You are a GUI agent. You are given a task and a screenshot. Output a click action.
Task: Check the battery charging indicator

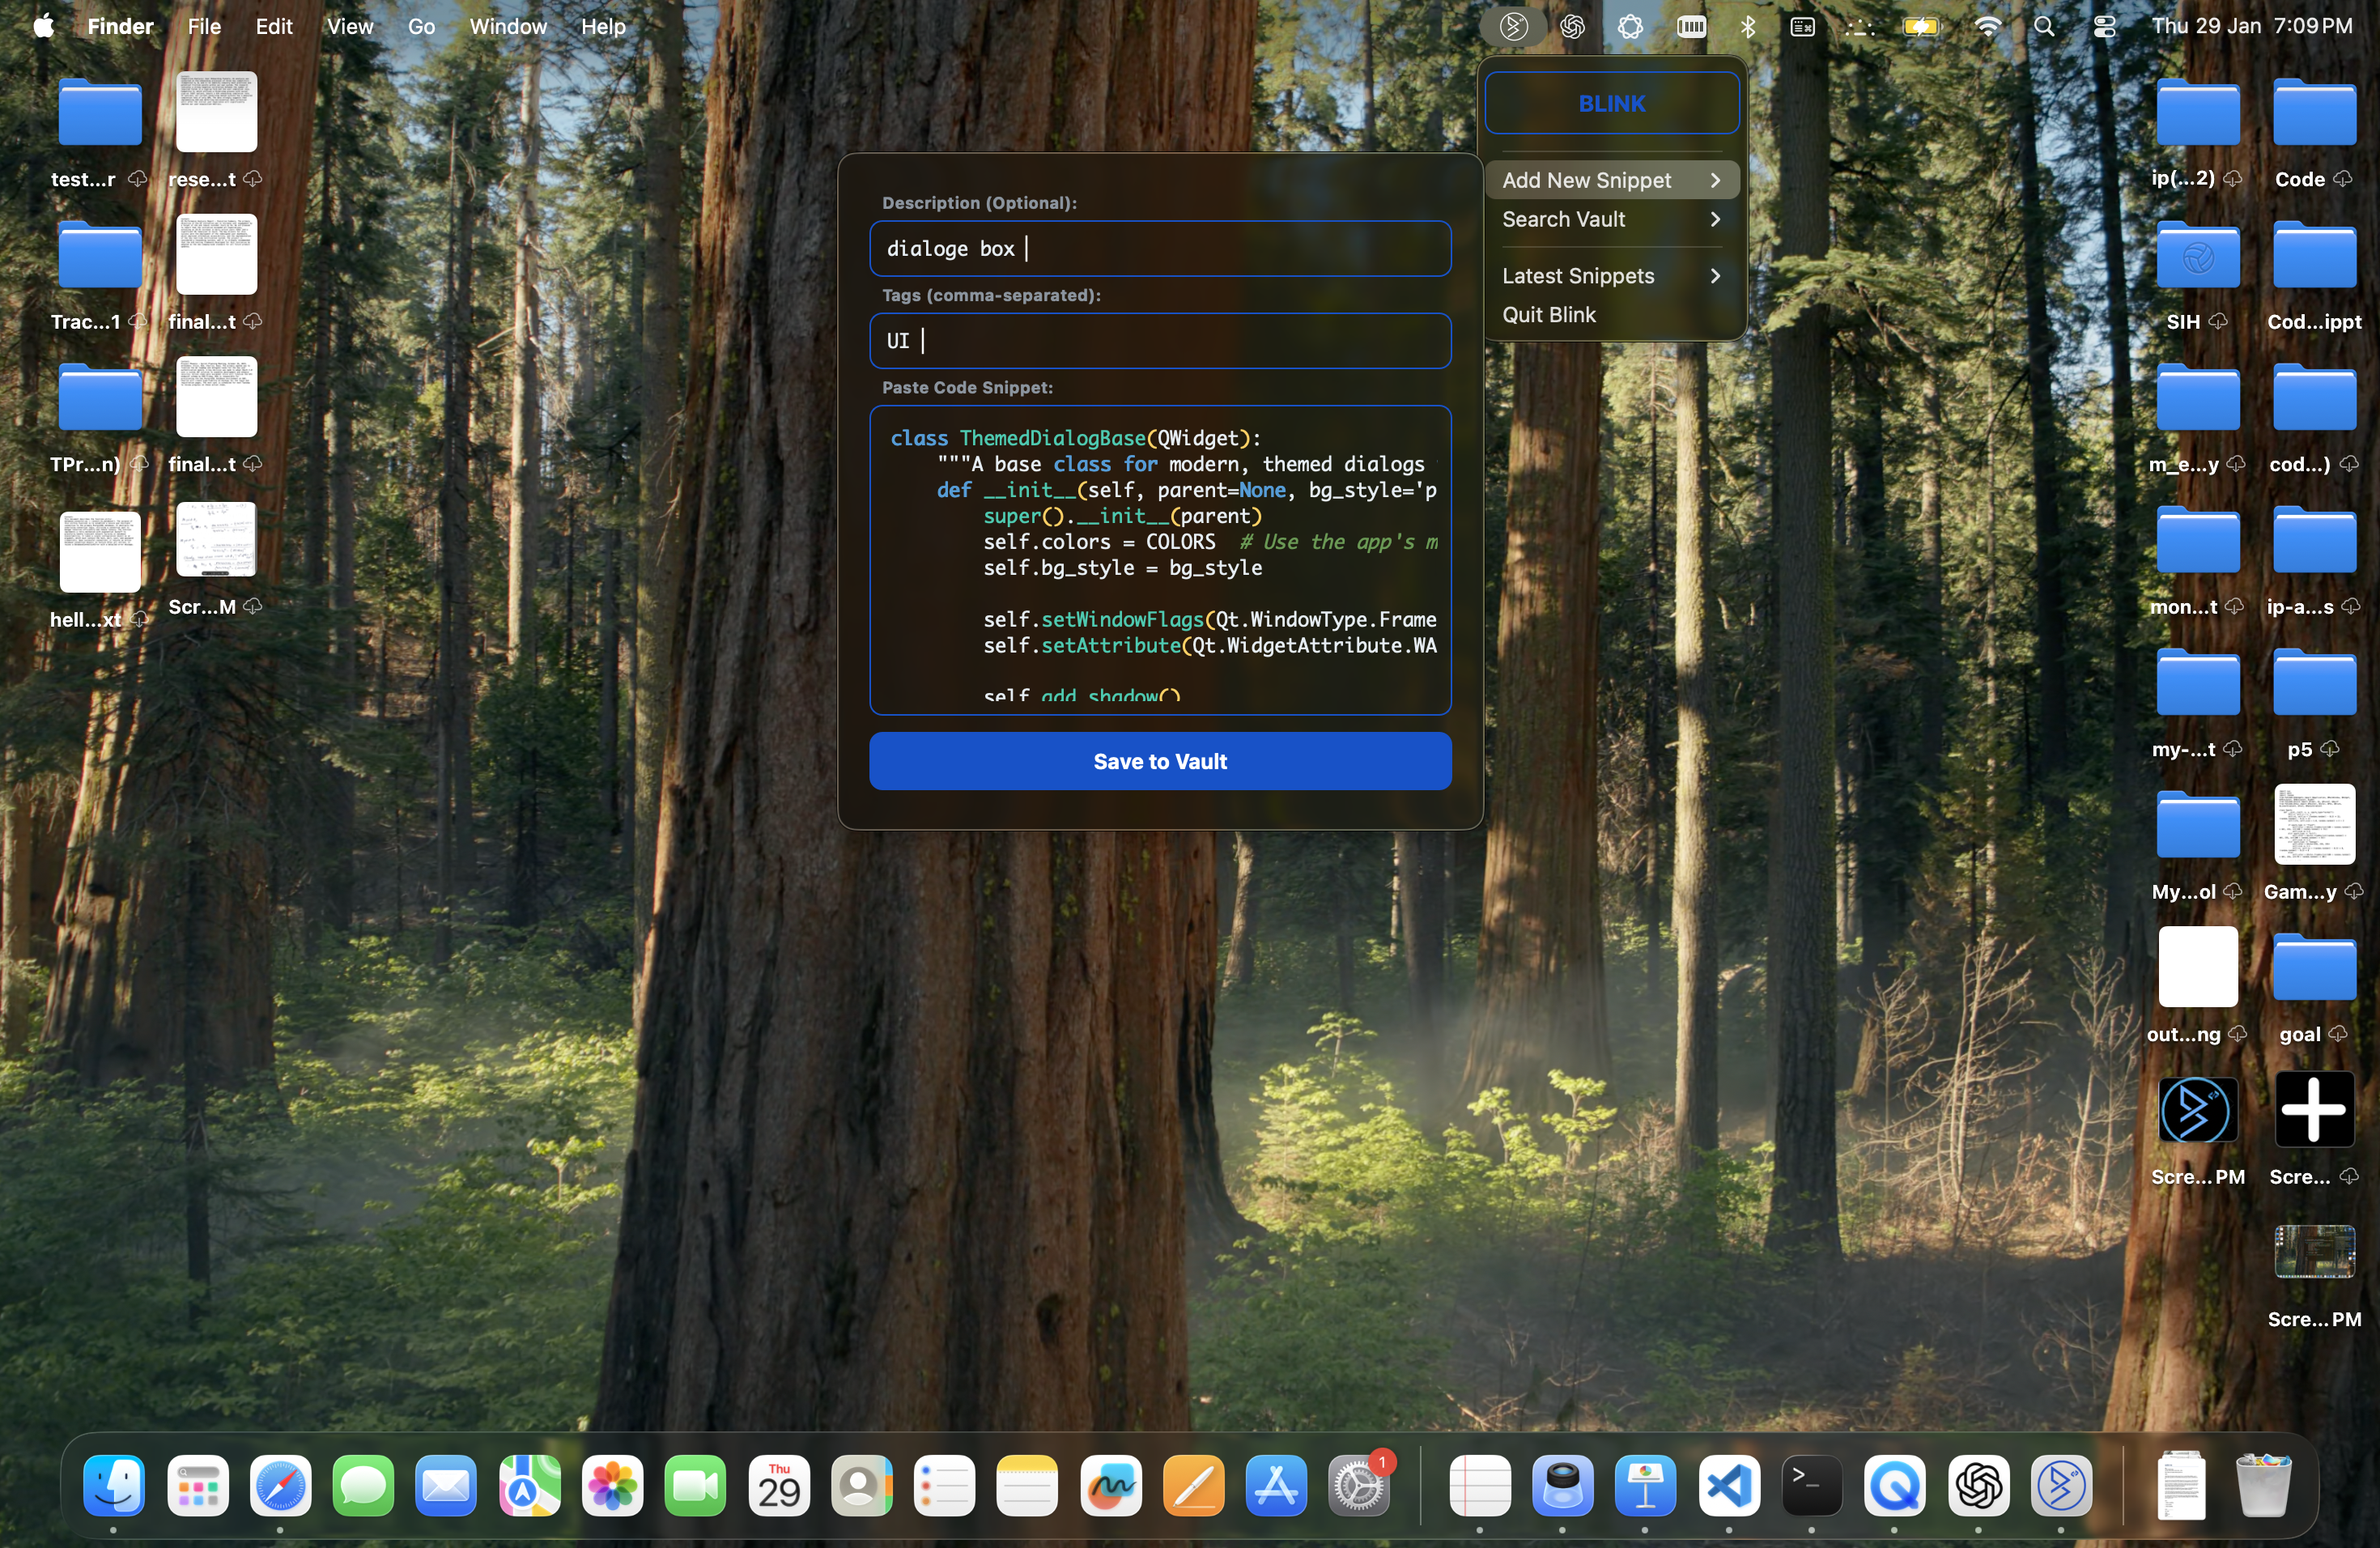(x=1921, y=26)
